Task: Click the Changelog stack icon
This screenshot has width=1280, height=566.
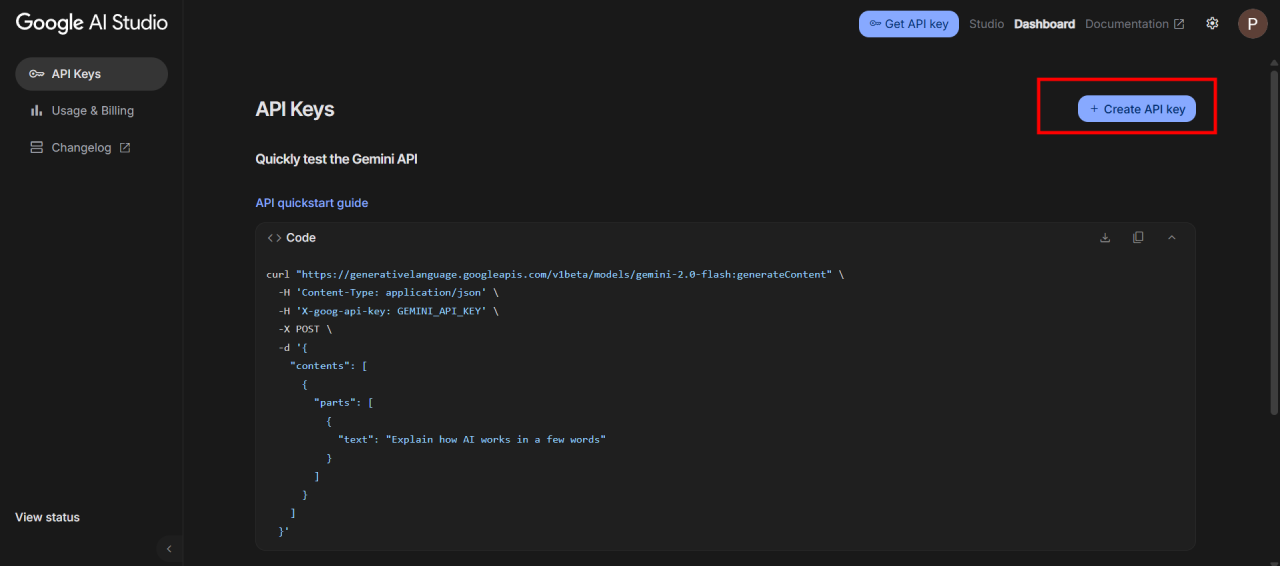Action: pyautogui.click(x=36, y=148)
